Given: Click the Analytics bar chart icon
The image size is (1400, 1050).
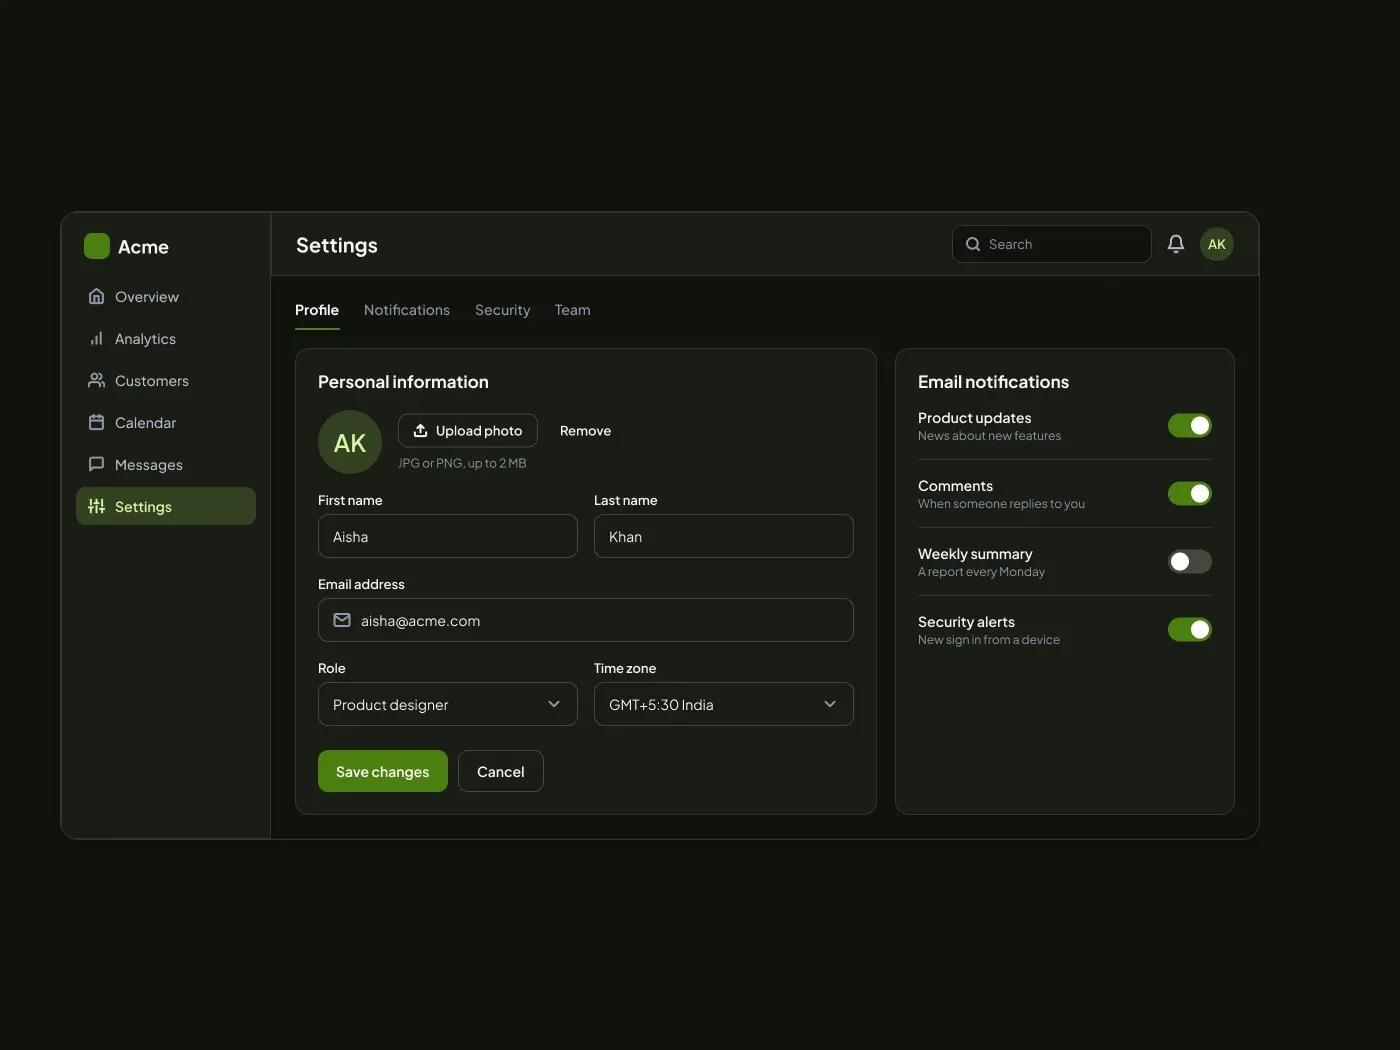Looking at the screenshot, I should [96, 338].
